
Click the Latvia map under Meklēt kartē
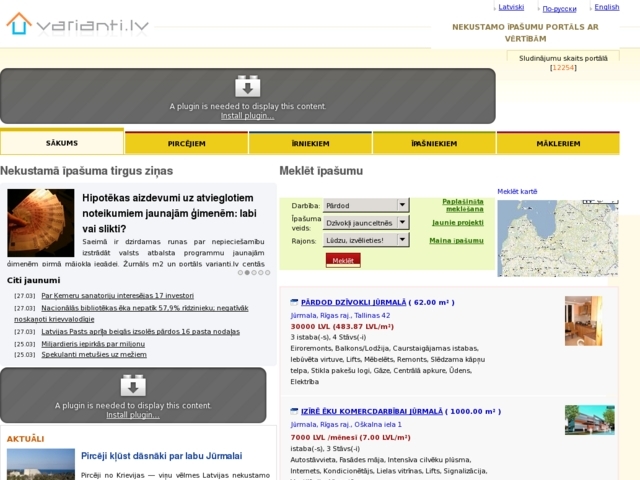(x=558, y=238)
